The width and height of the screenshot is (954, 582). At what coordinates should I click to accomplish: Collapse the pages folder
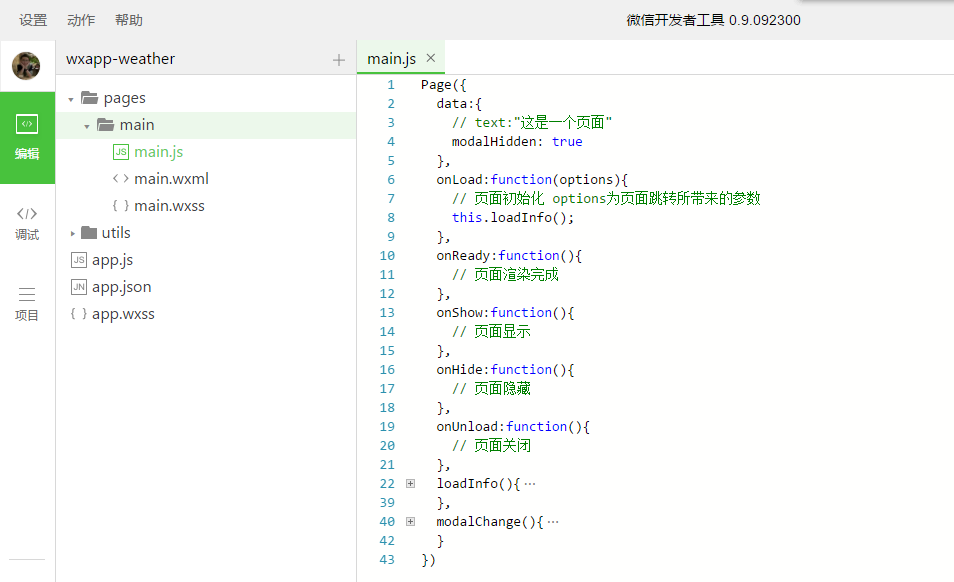[x=71, y=99]
